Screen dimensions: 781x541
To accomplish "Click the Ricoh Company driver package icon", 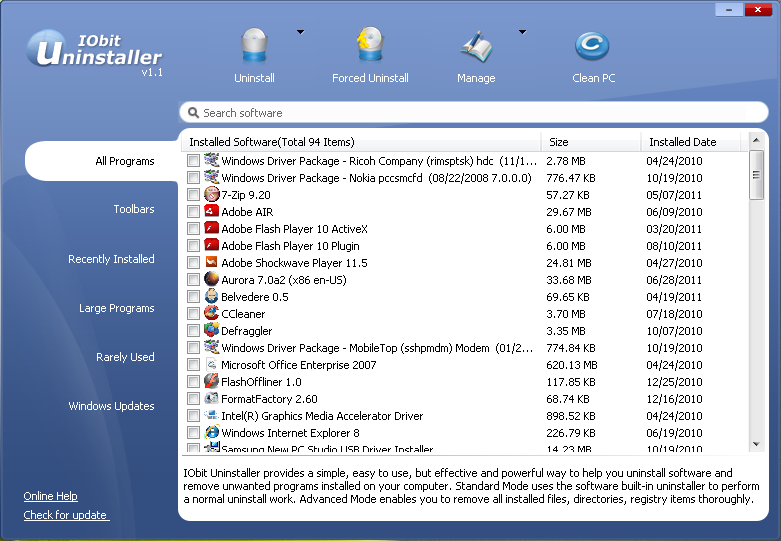I will coord(212,160).
